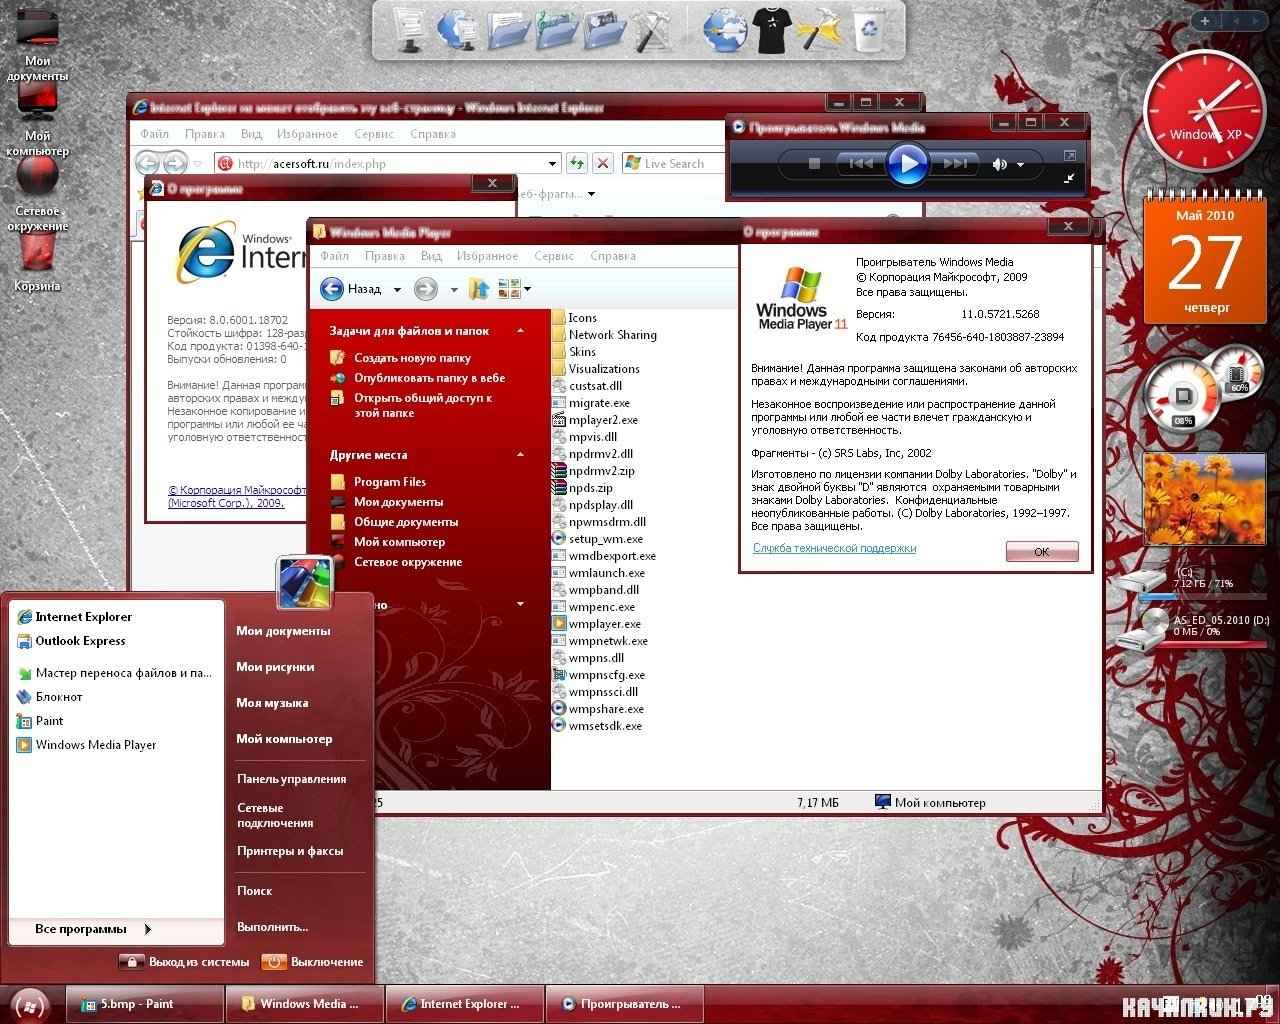Open the volume dropdown arrow in media player
The width and height of the screenshot is (1280, 1024).
coord(1020,164)
